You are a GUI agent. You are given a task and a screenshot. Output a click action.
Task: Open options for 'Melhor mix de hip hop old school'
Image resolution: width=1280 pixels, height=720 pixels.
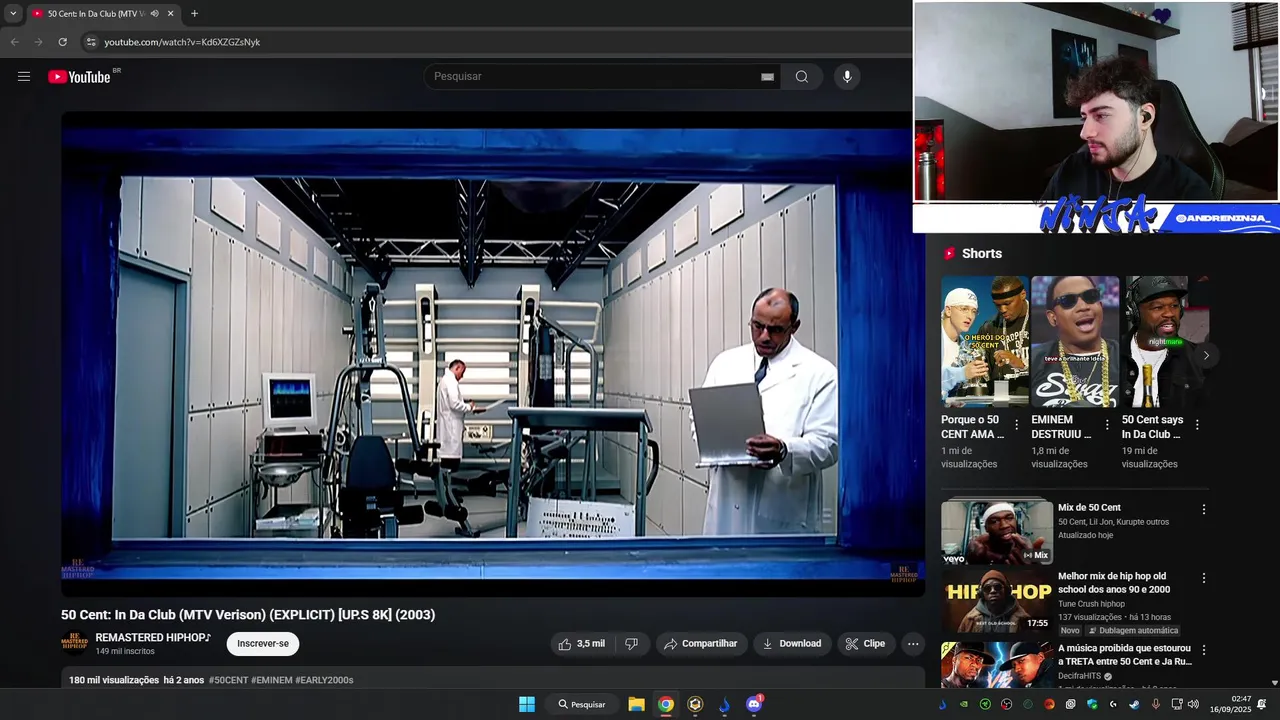click(1204, 578)
